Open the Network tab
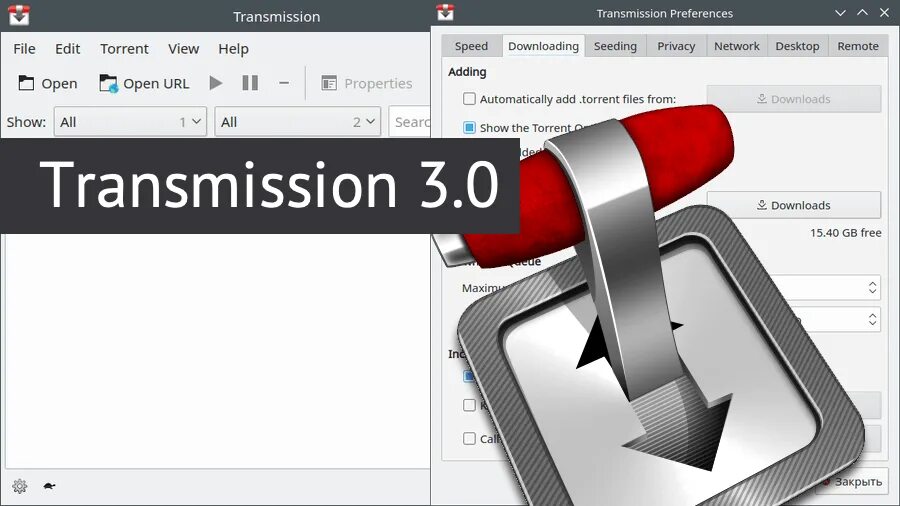Image resolution: width=900 pixels, height=506 pixels. [736, 46]
